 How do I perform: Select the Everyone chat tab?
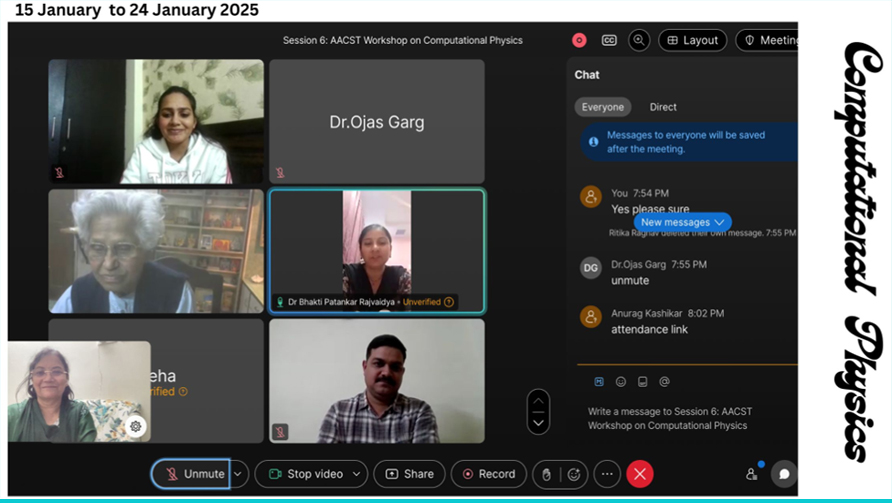603,107
